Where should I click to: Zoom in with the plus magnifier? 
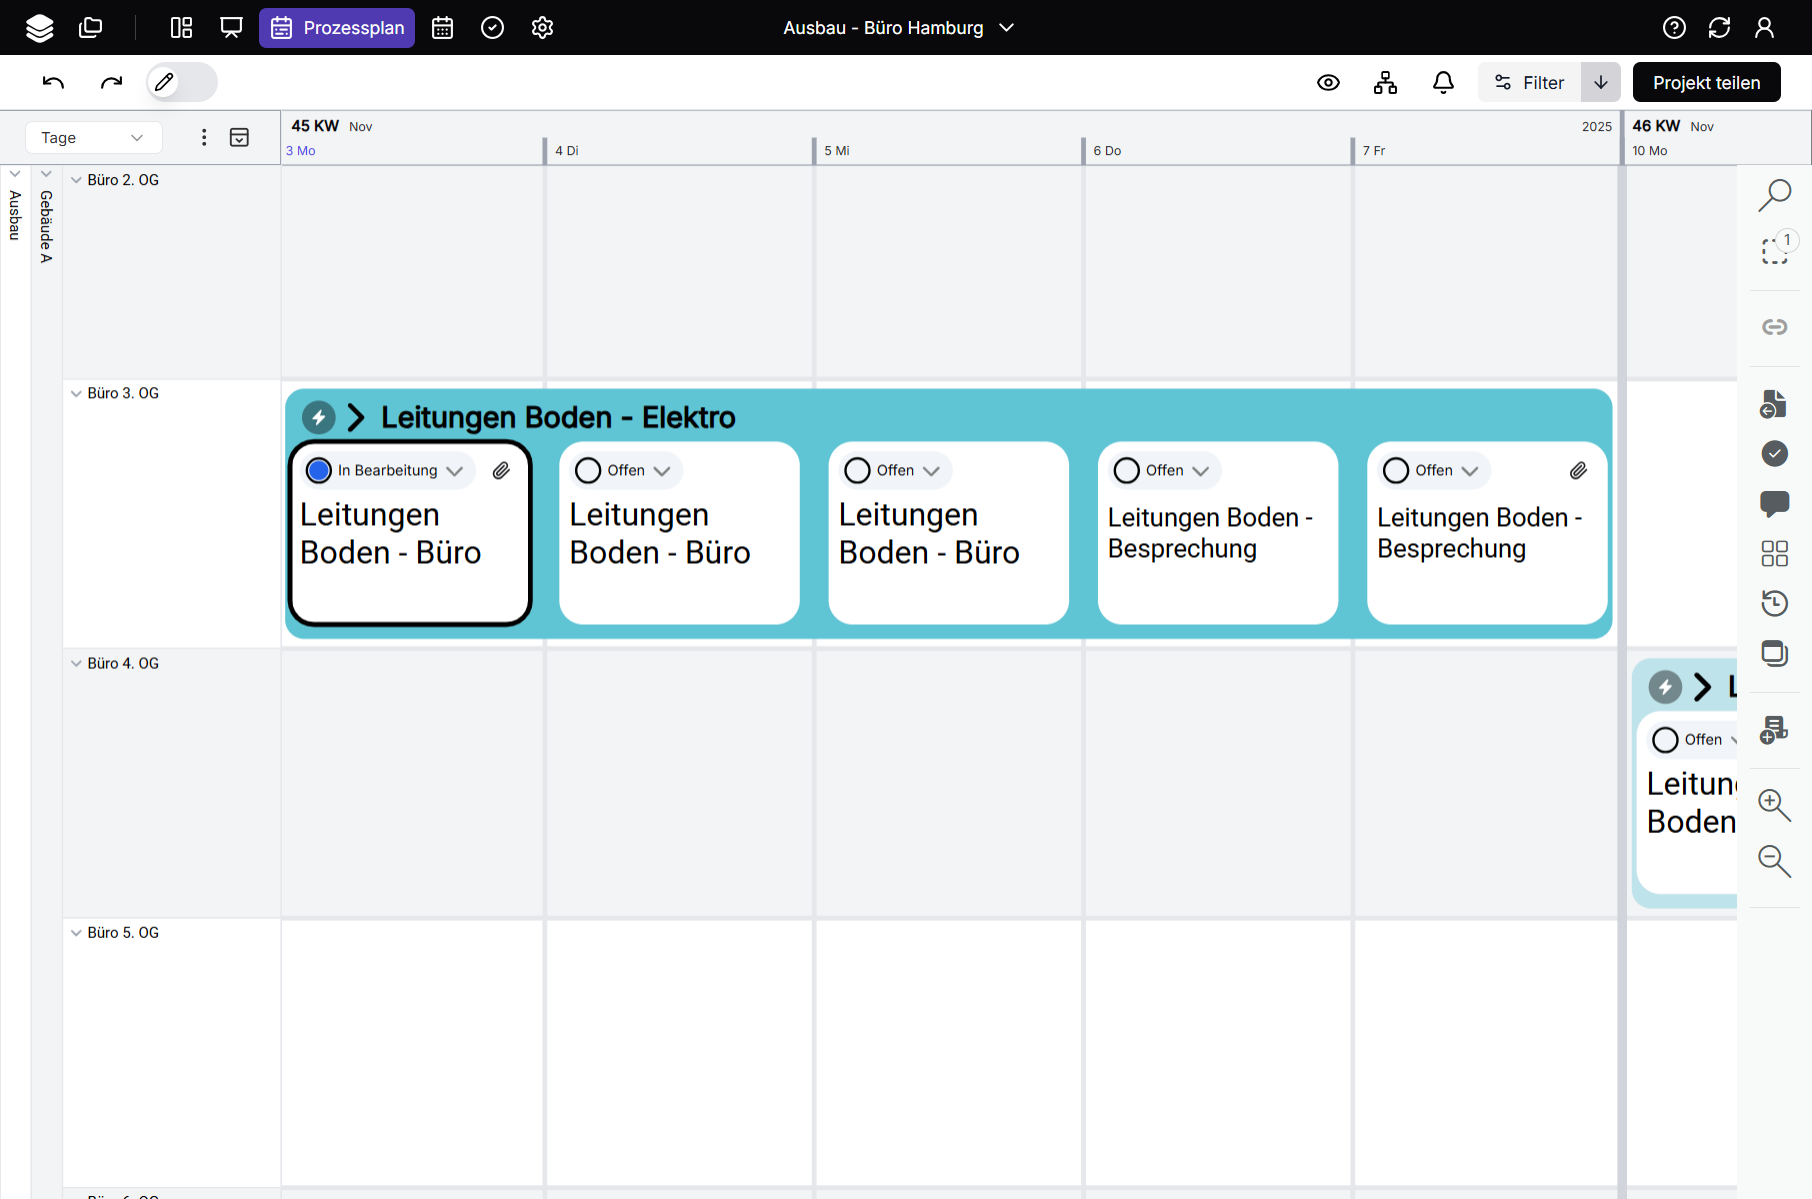pos(1774,804)
